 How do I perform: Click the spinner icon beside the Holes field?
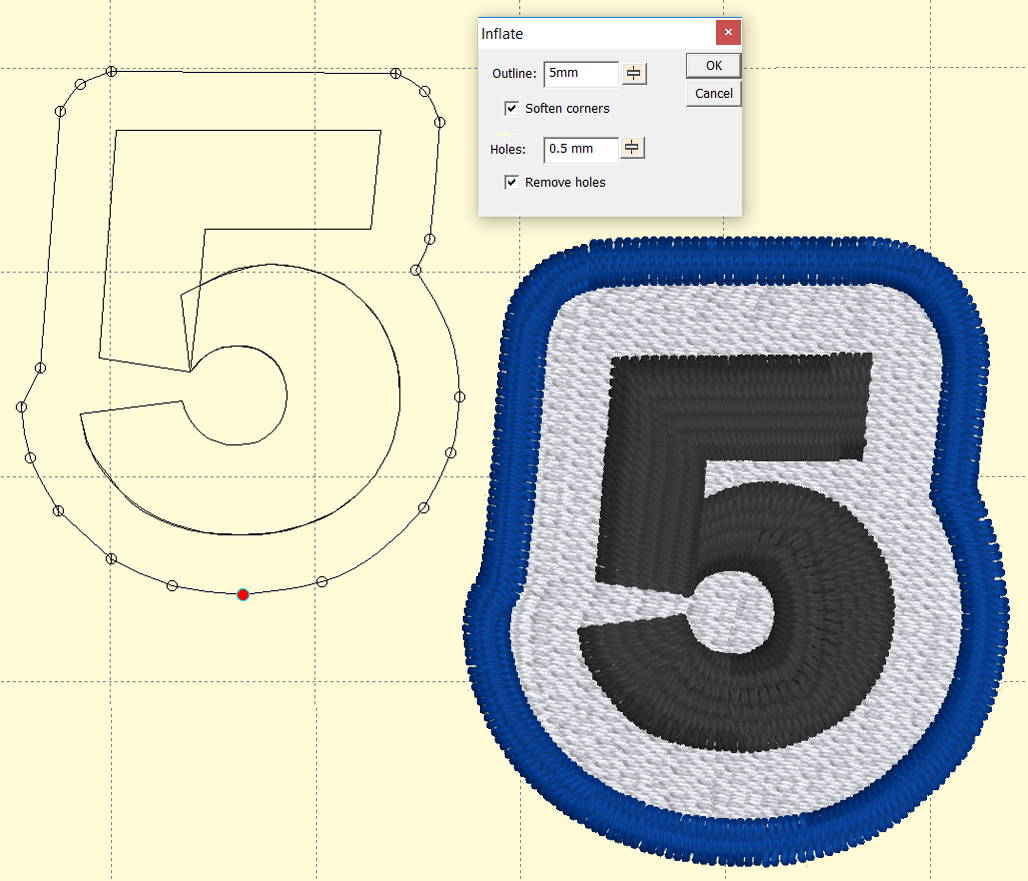click(632, 149)
